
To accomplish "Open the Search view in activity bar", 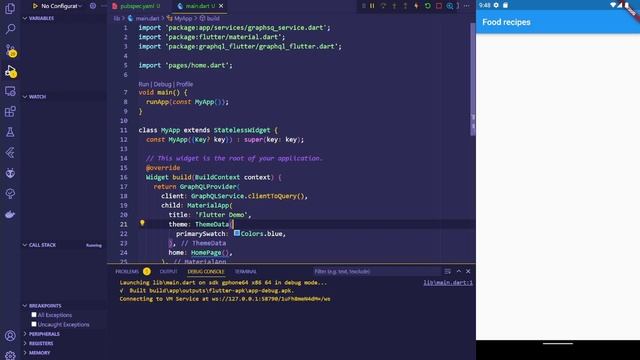I will click(x=10, y=29).
